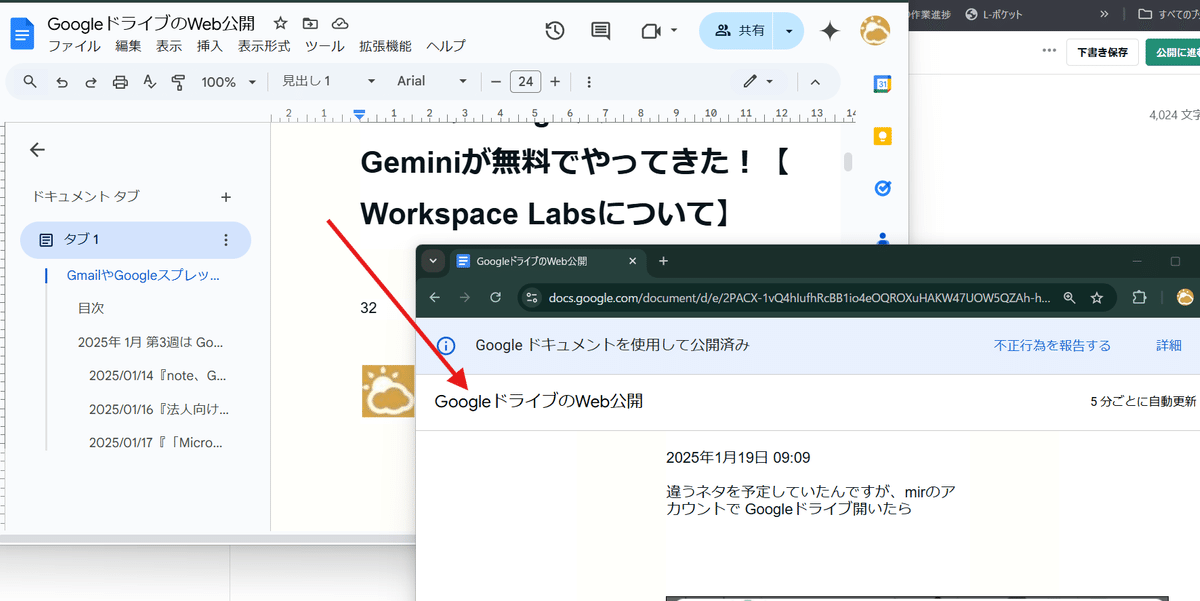Viewport: 1200px width, 601px height.
Task: Open the comments history icon
Action: 601,31
